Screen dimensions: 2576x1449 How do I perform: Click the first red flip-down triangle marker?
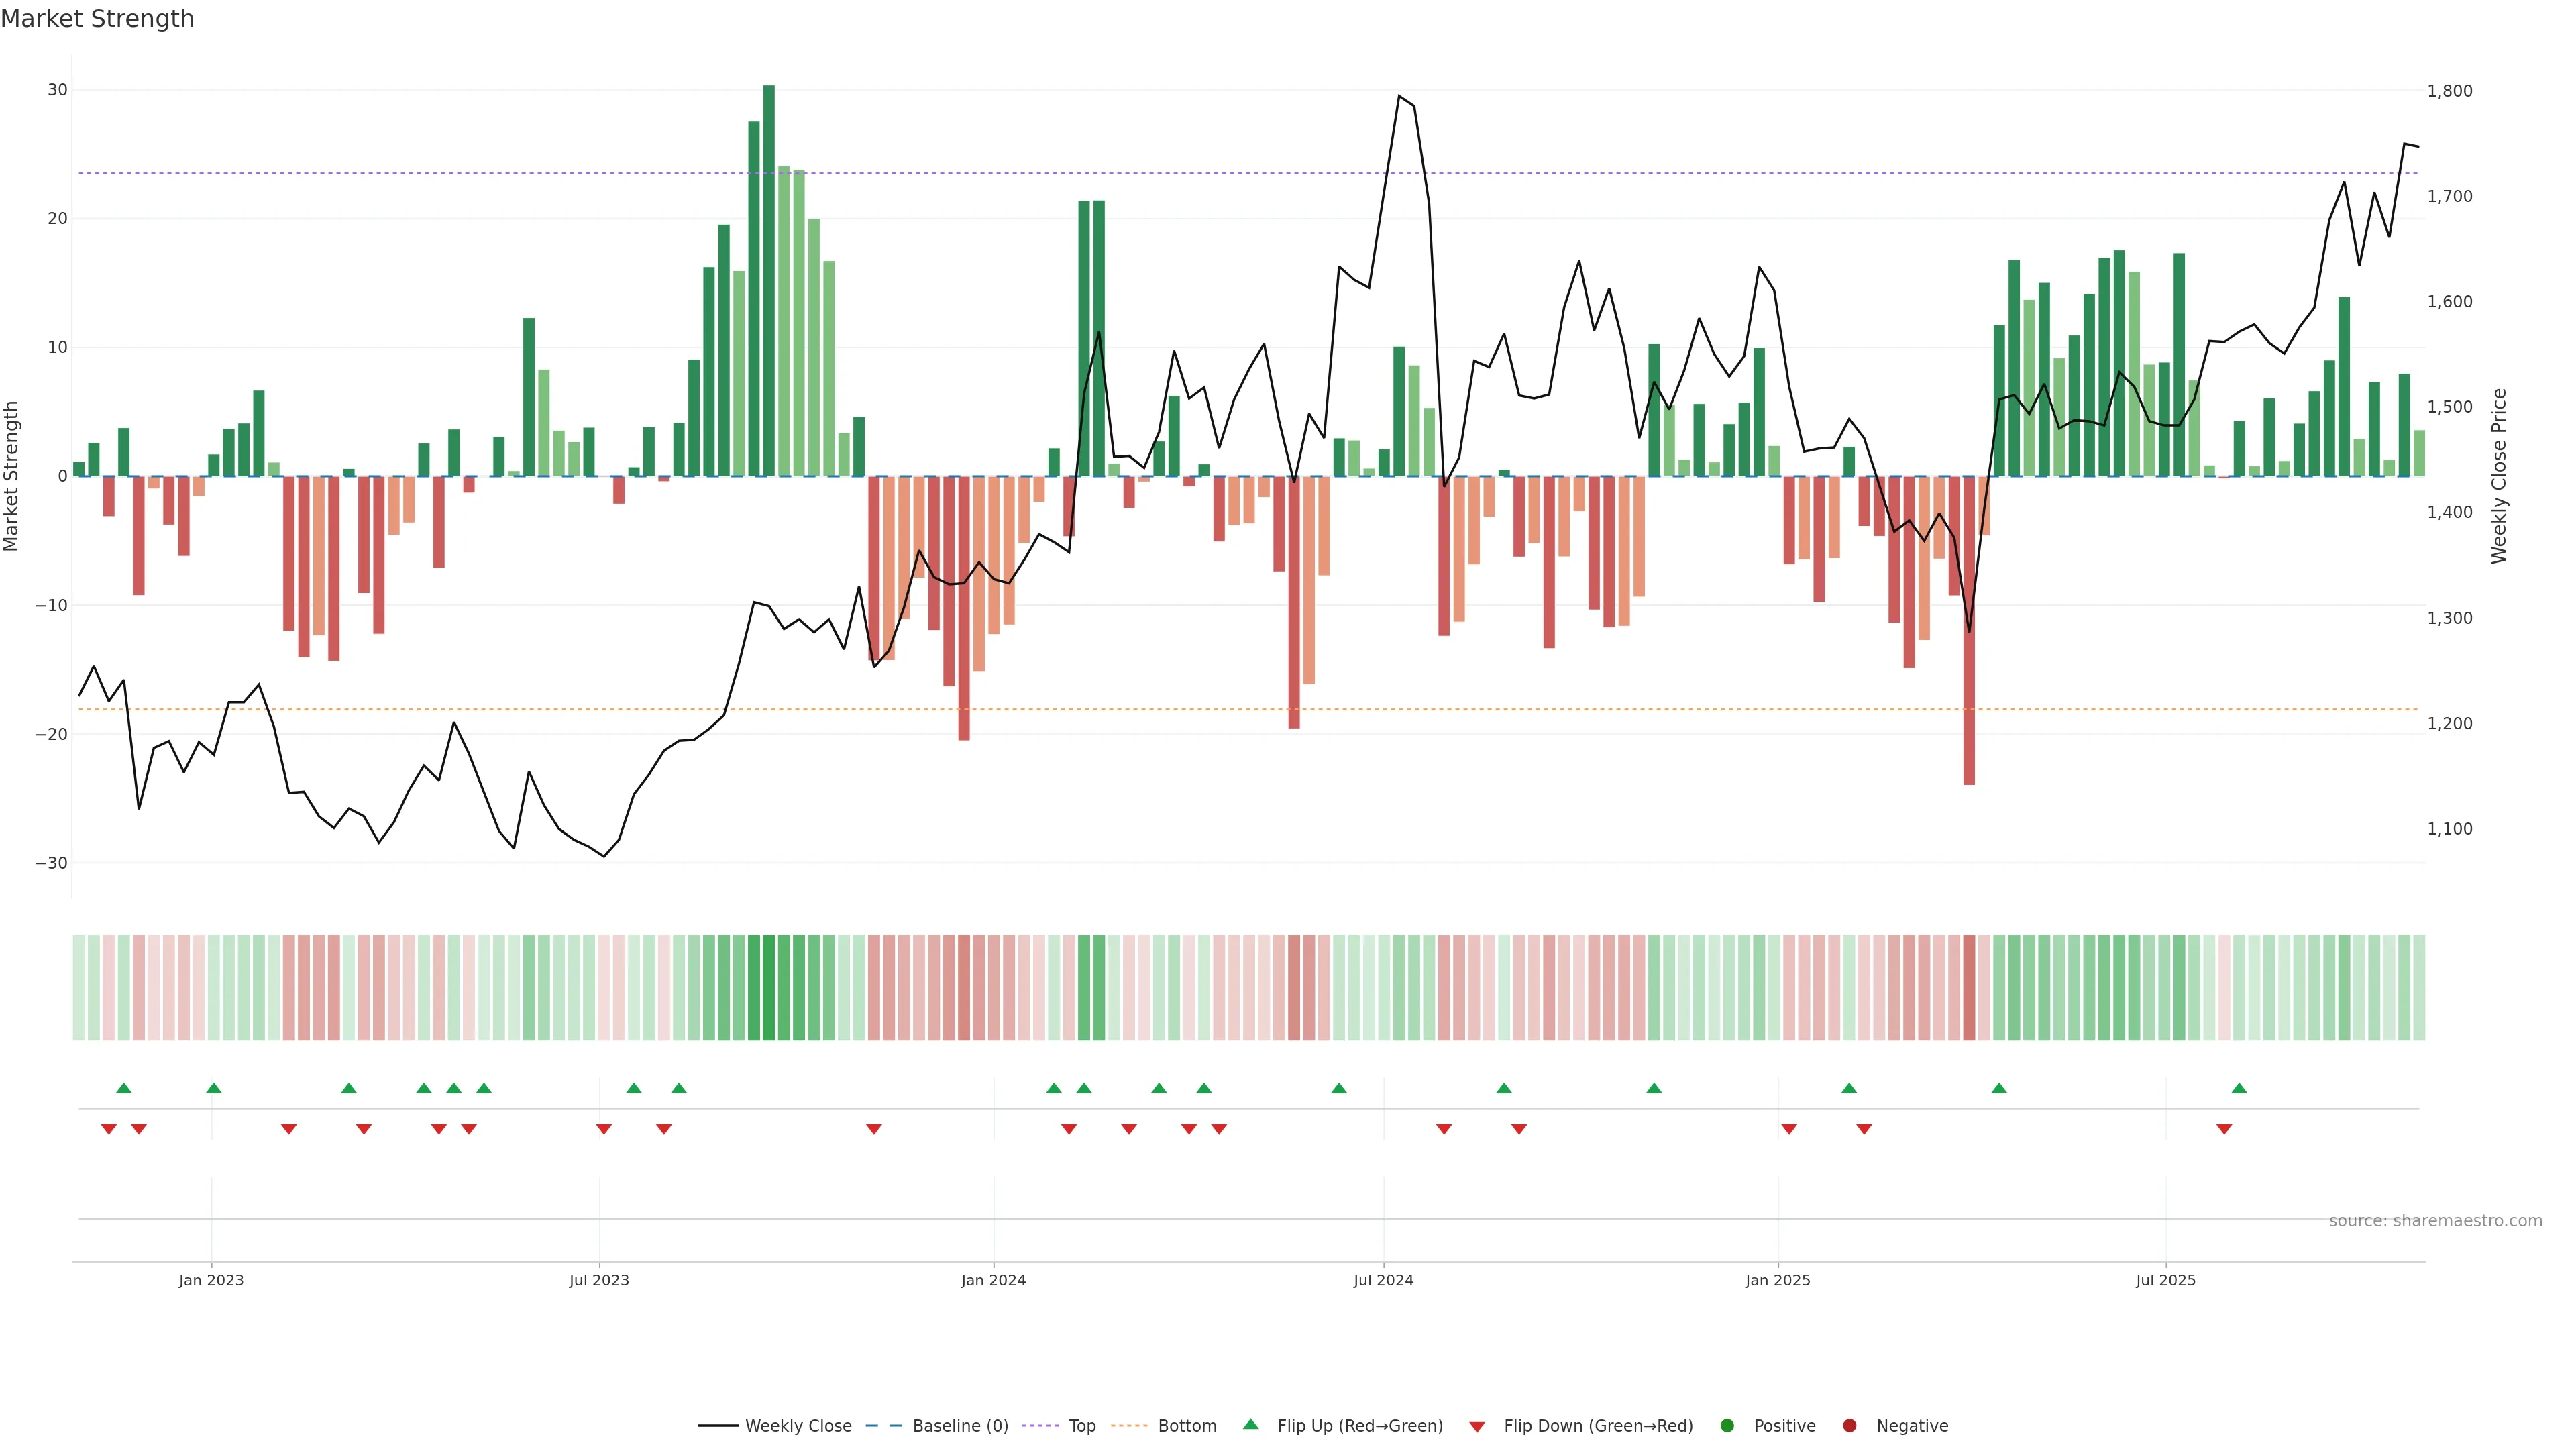point(109,1129)
